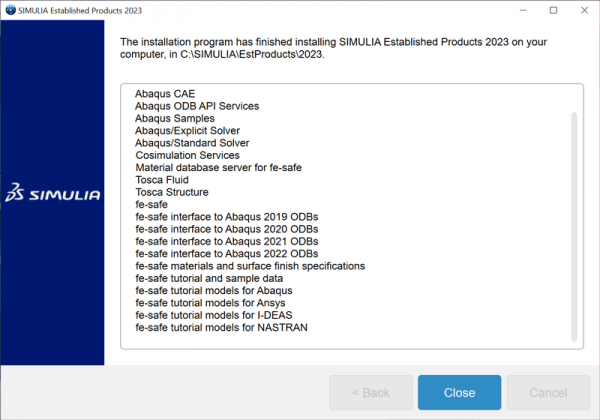Click fe-safe tutorial models for NASTRAN
This screenshot has height=420, width=600.
pyautogui.click(x=221, y=327)
